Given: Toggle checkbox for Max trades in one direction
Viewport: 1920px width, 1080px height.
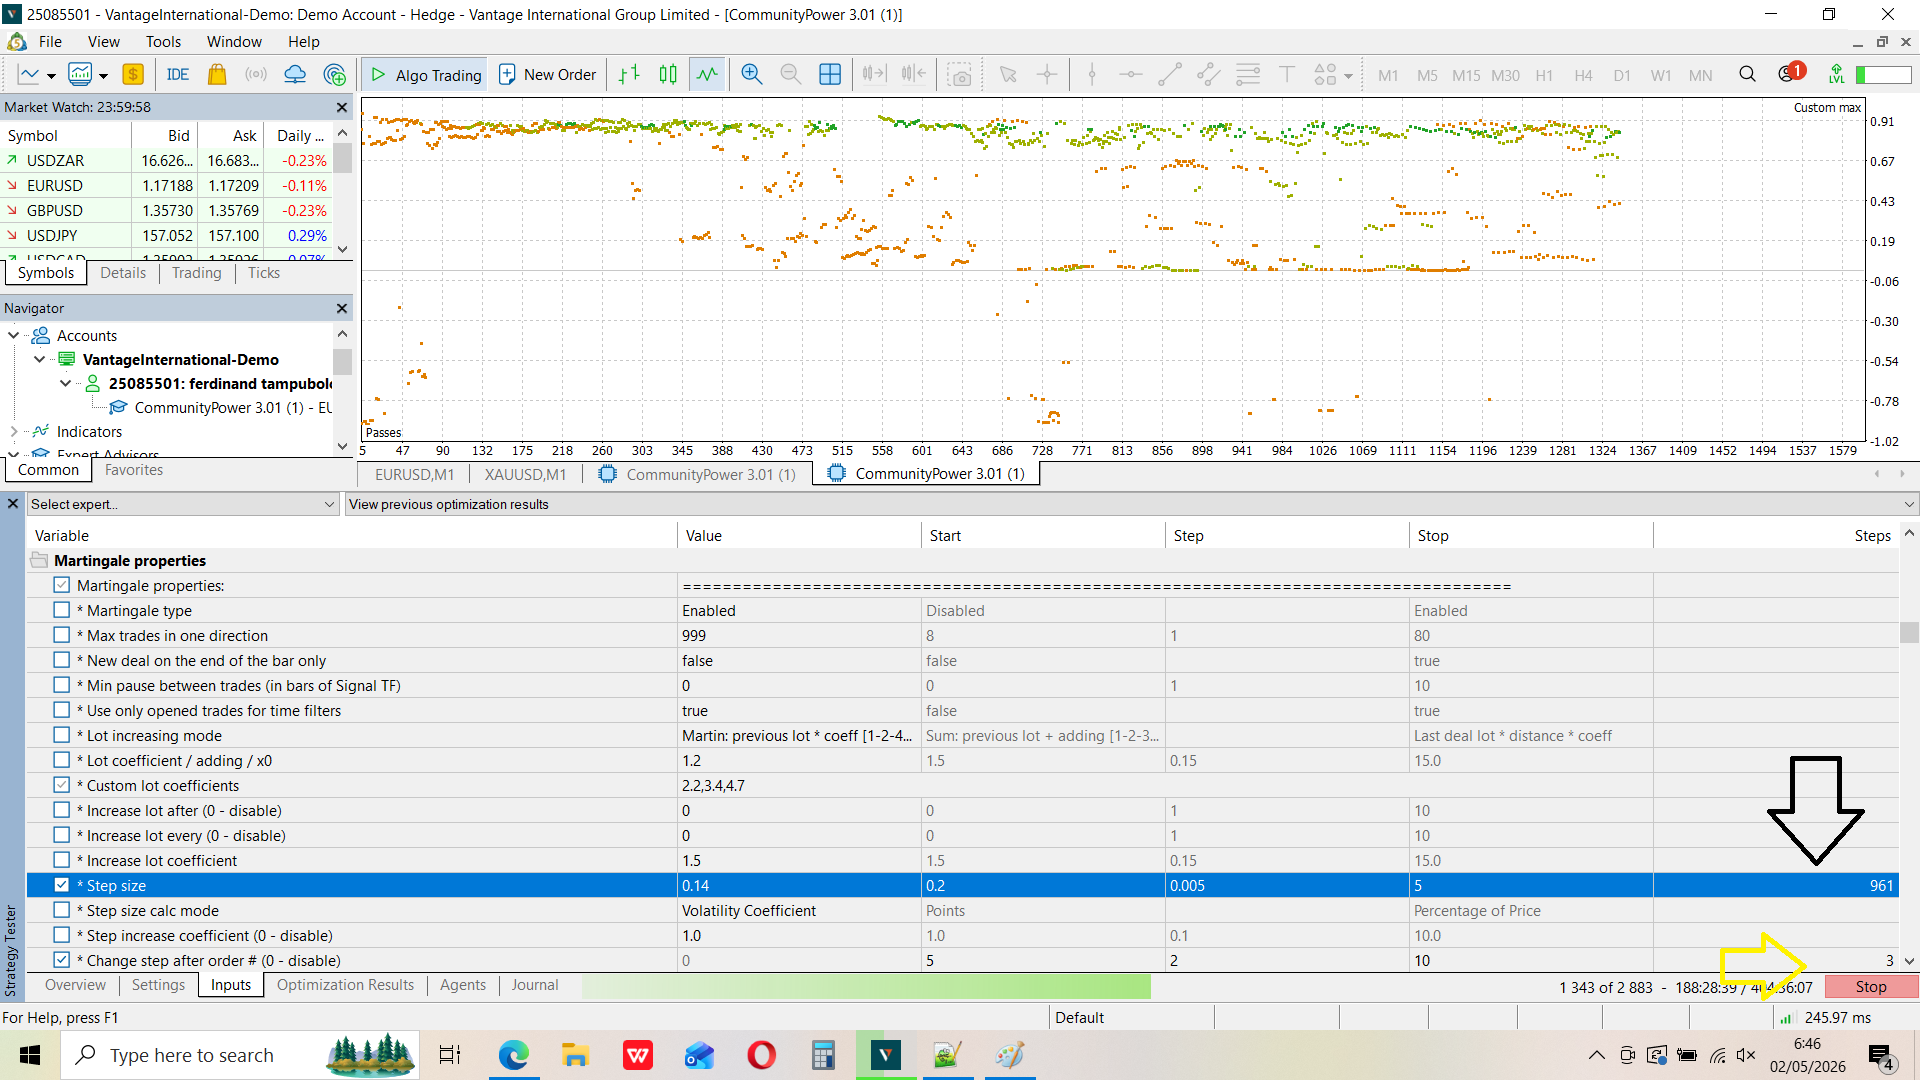Looking at the screenshot, I should tap(62, 635).
